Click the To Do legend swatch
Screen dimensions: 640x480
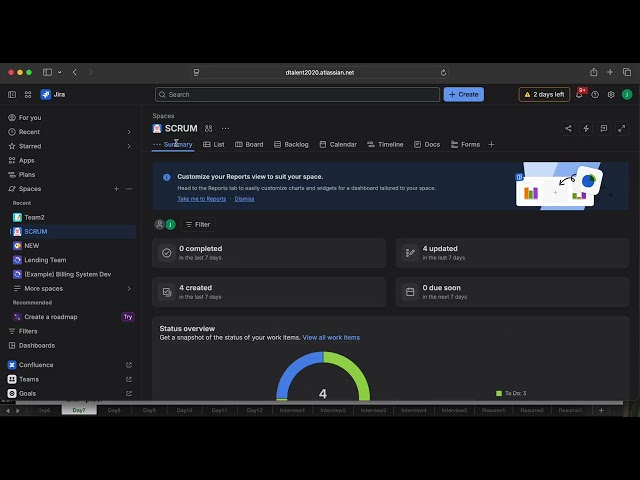click(x=499, y=393)
